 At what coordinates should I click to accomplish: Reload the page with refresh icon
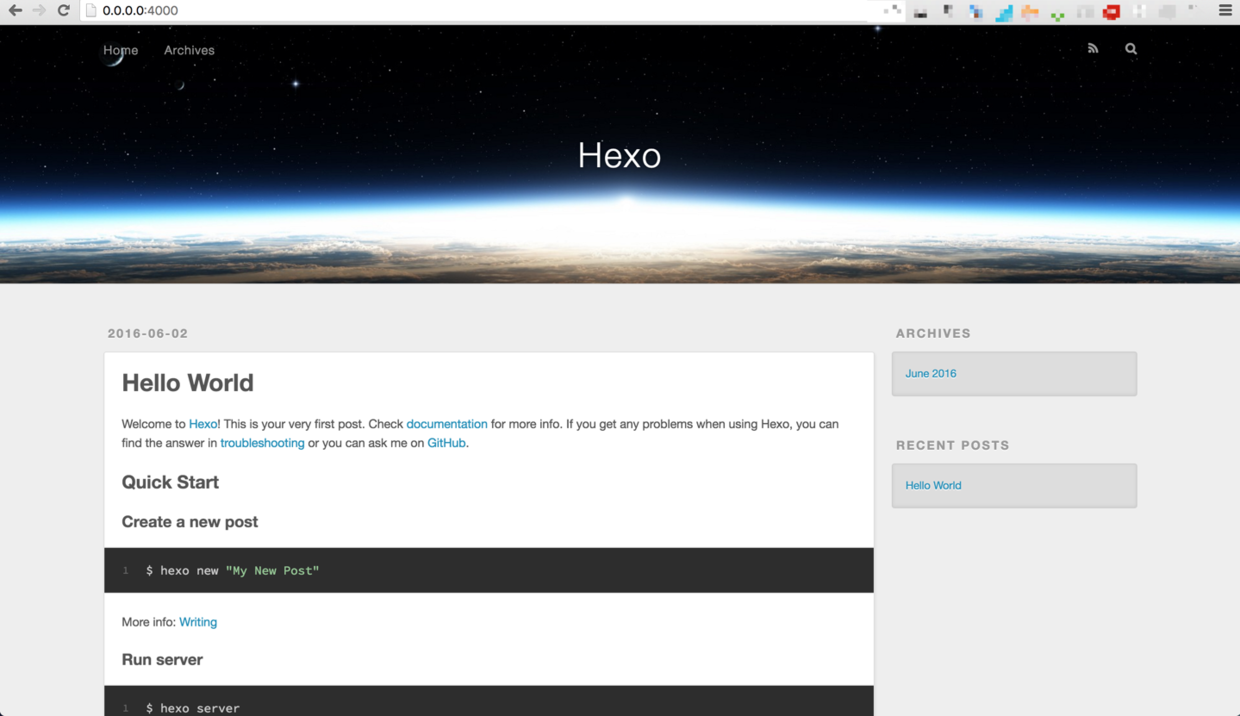click(x=63, y=11)
